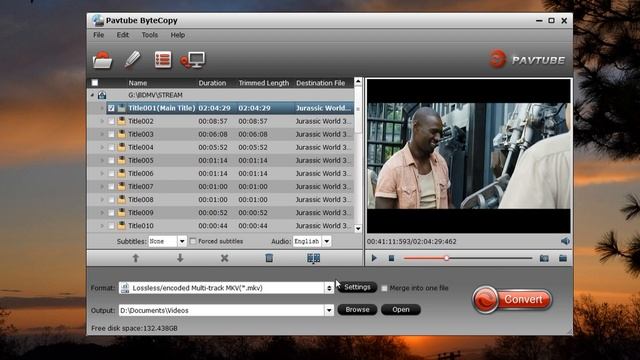
Task: Open the Help menu
Action: [178, 35]
